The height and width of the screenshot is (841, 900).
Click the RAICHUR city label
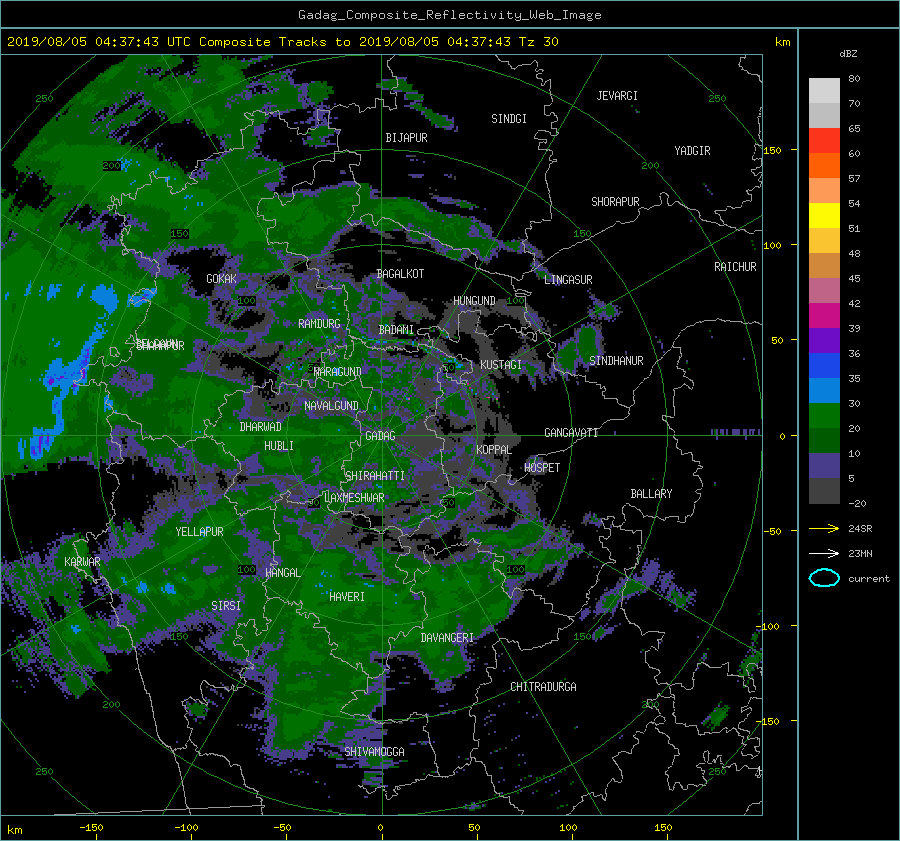[x=735, y=267]
